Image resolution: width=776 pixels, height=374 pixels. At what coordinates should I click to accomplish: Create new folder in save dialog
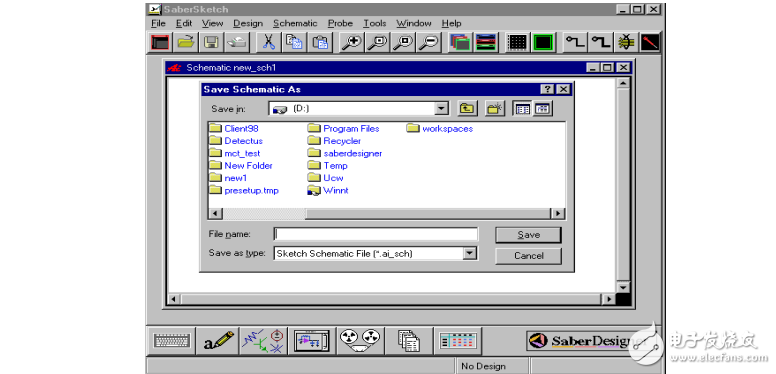[494, 109]
